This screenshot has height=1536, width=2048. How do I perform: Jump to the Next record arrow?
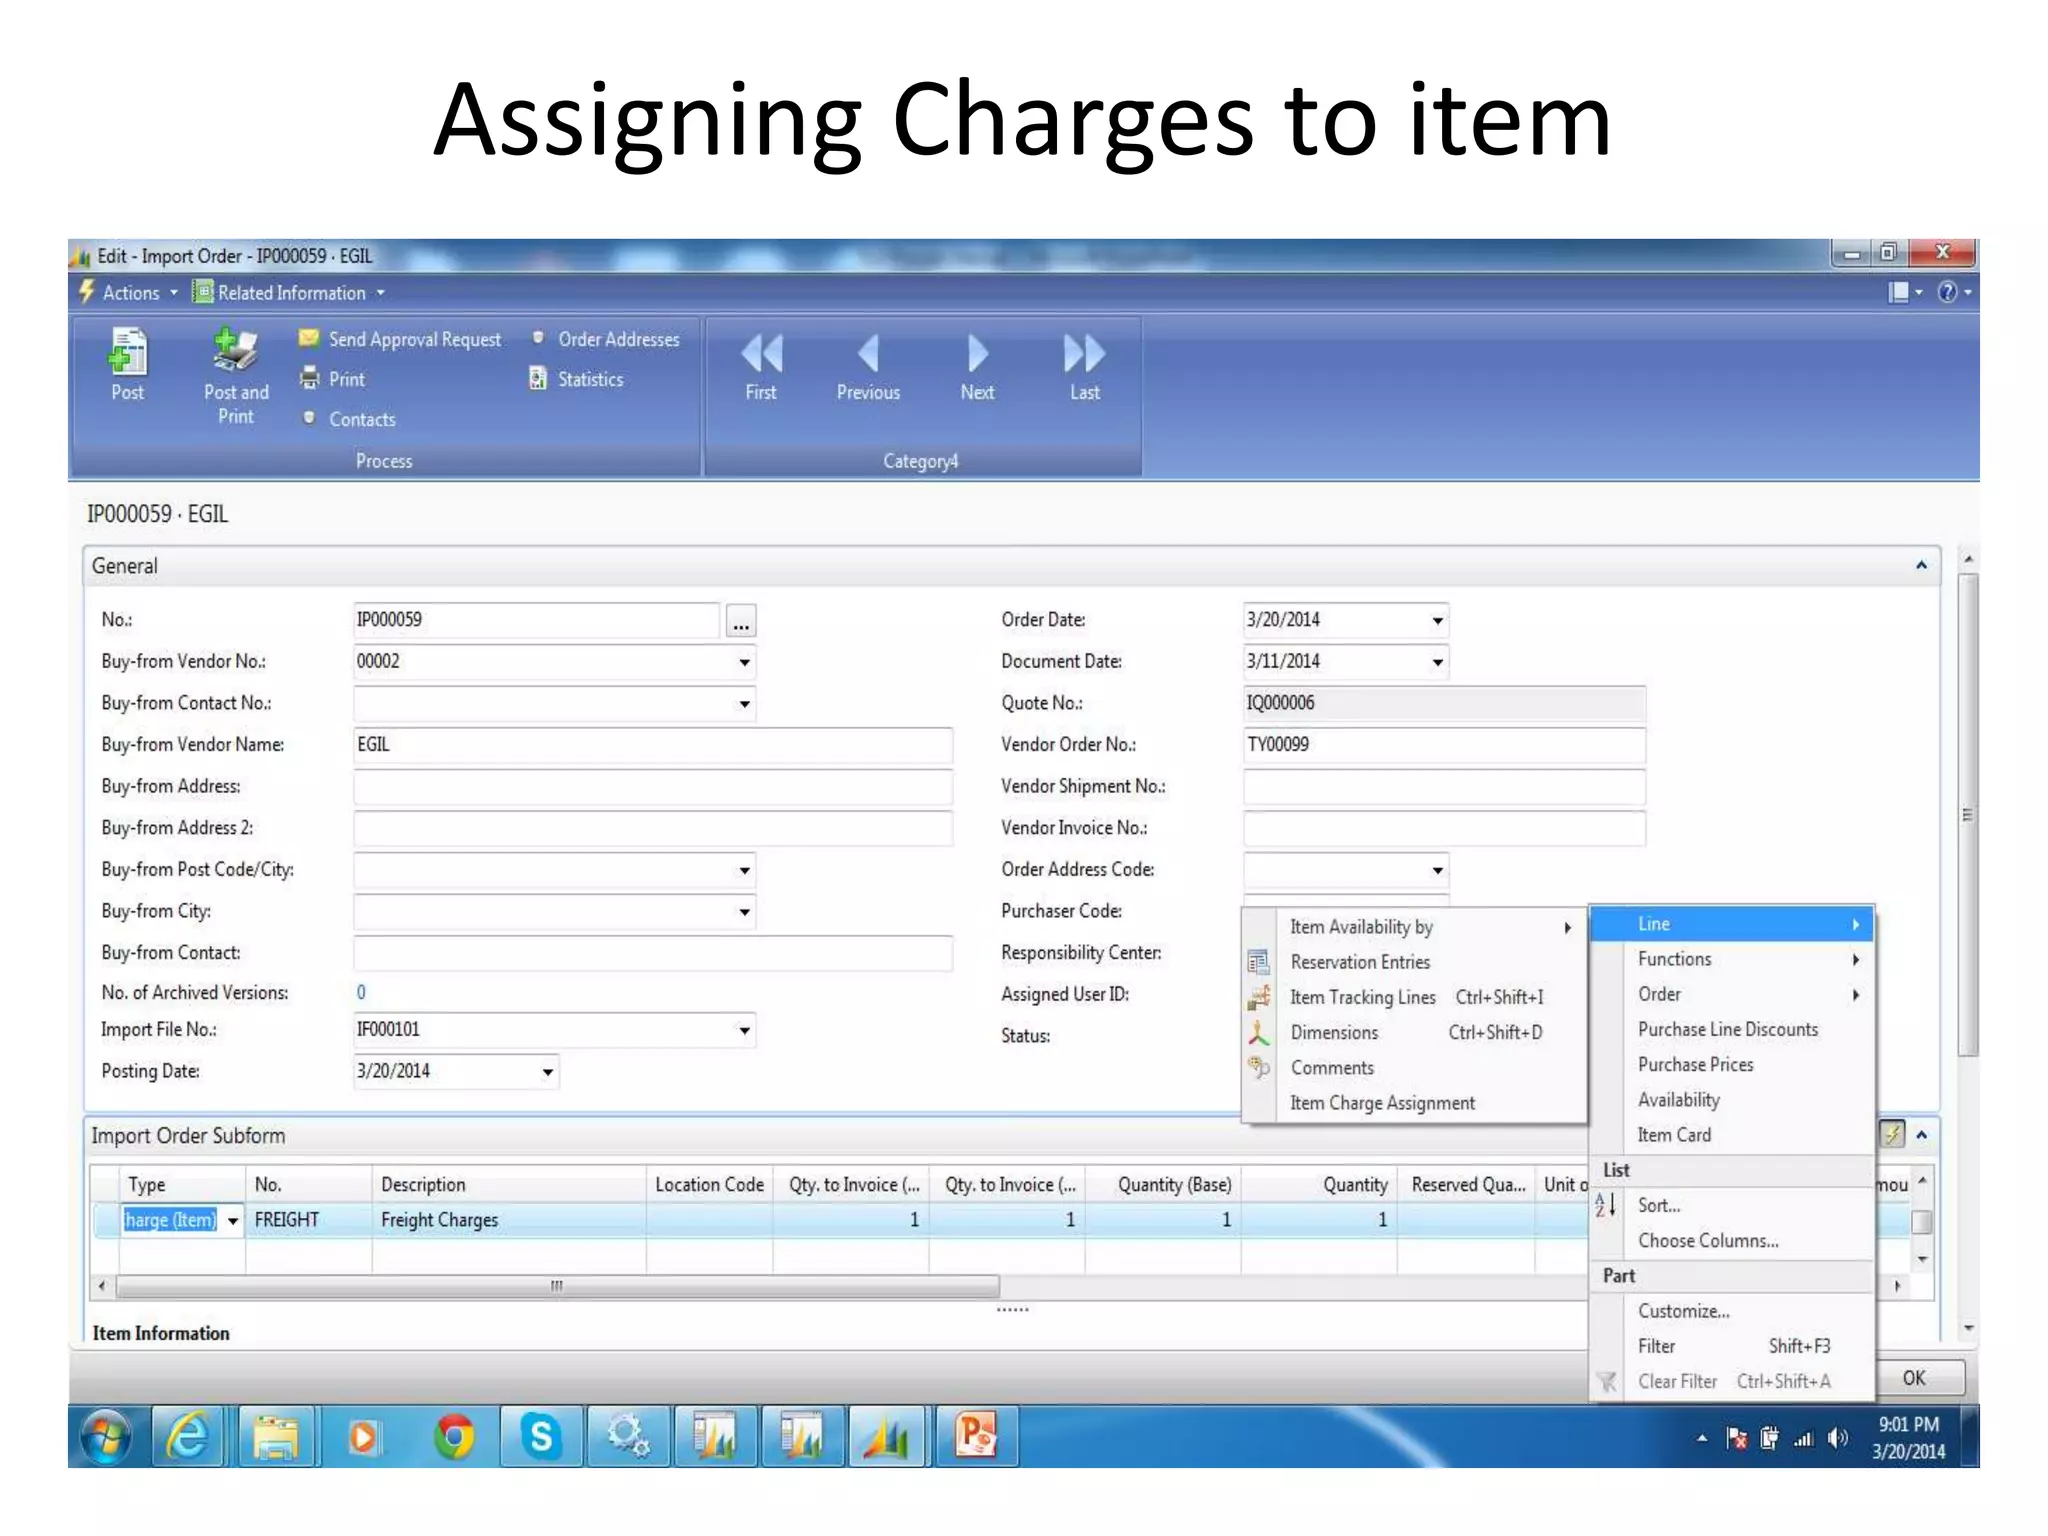click(x=977, y=354)
